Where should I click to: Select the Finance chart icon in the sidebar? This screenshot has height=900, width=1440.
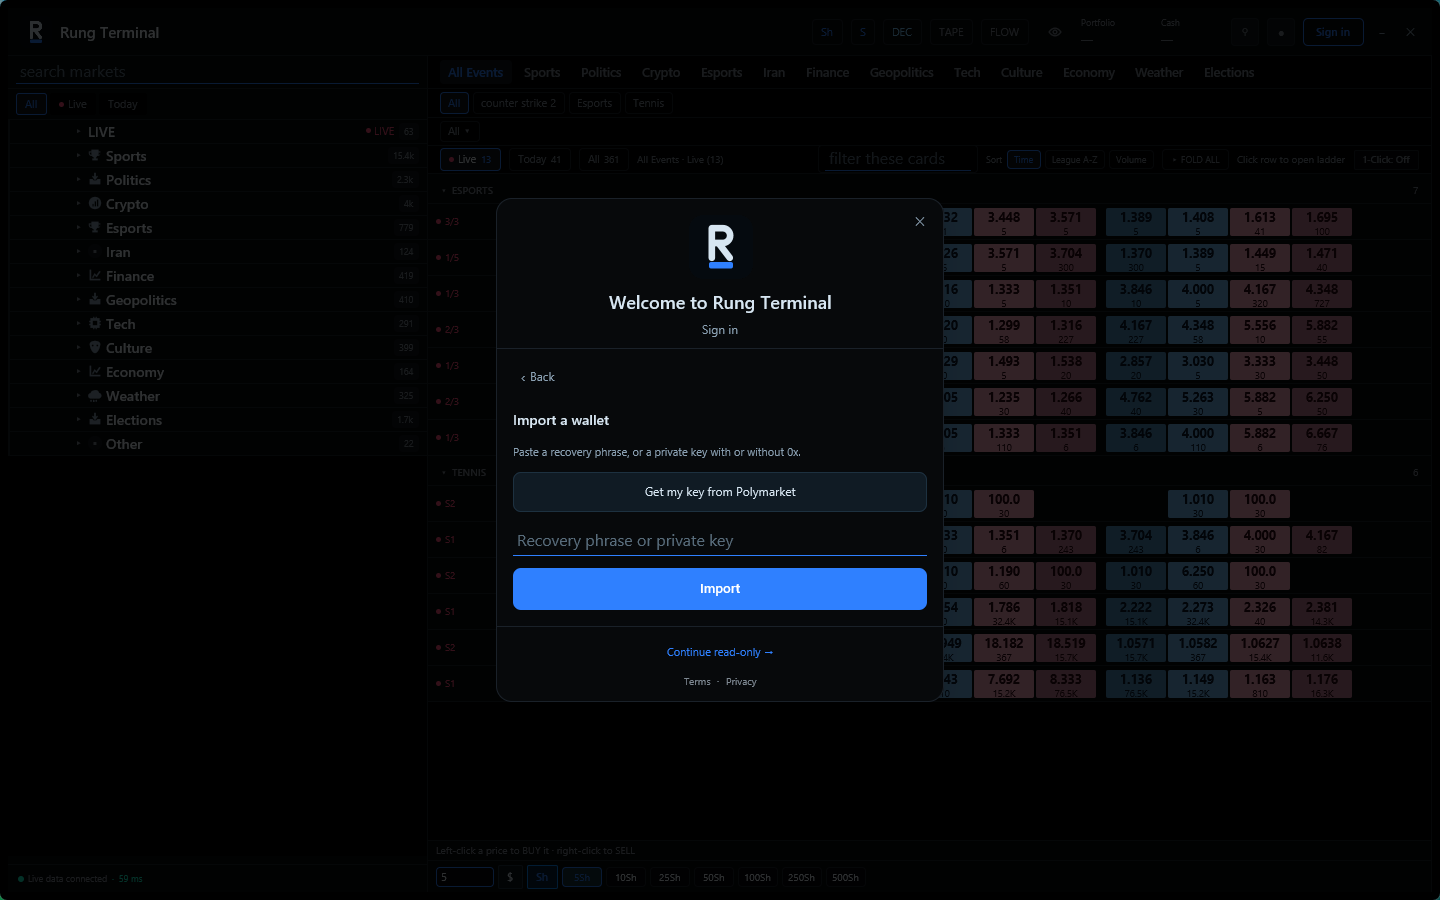[95, 276]
